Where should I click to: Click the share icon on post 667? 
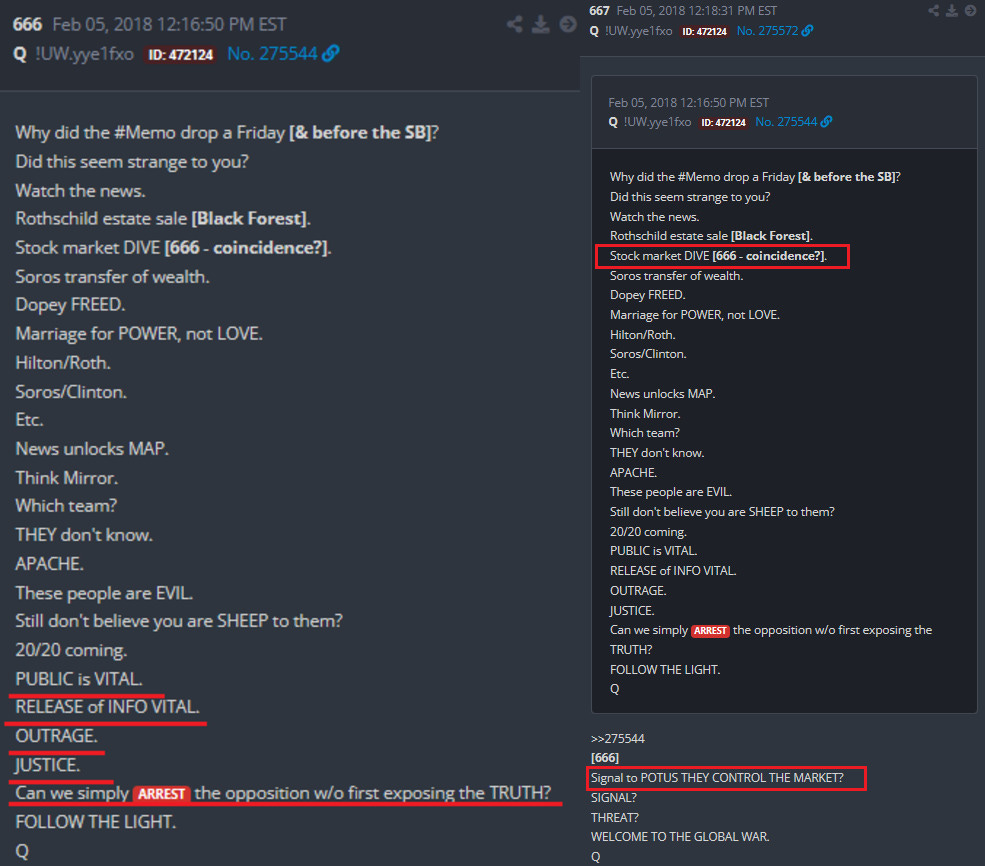click(933, 11)
